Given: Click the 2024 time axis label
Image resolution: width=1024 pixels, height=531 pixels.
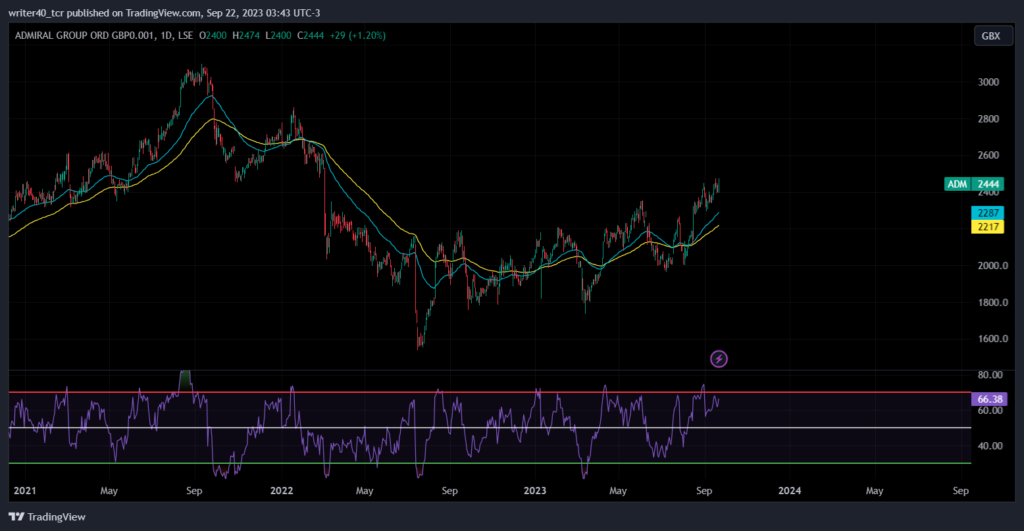Looking at the screenshot, I should click(x=790, y=491).
